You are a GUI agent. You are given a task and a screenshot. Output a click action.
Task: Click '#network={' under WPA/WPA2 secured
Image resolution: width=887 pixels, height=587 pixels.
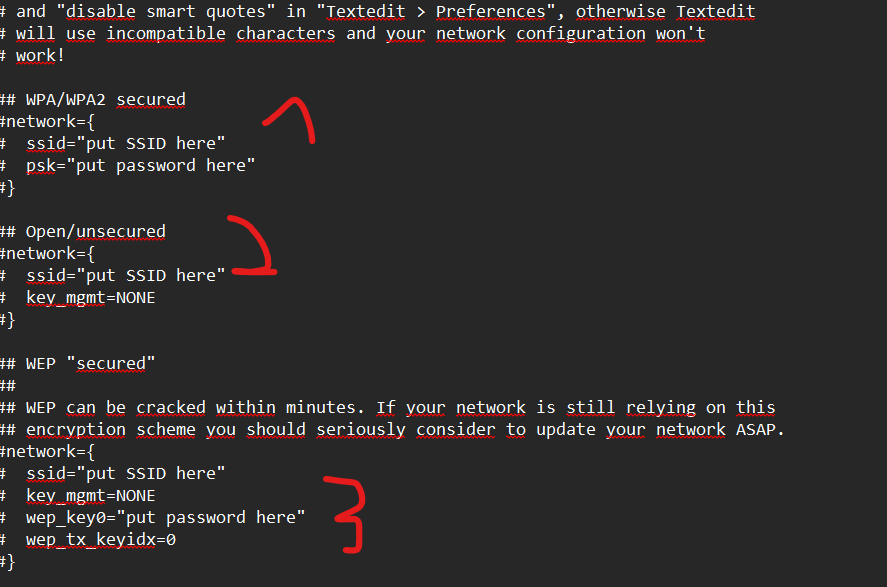pos(48,122)
